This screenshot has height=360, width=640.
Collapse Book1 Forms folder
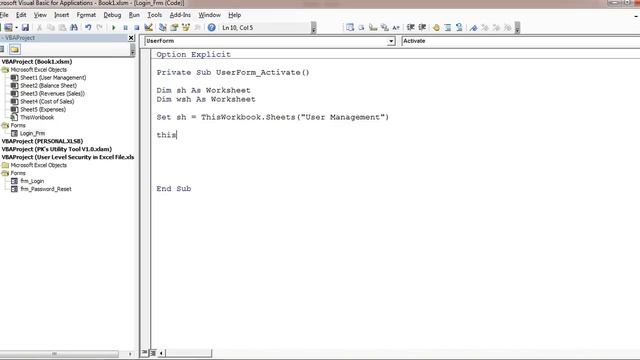[5, 125]
